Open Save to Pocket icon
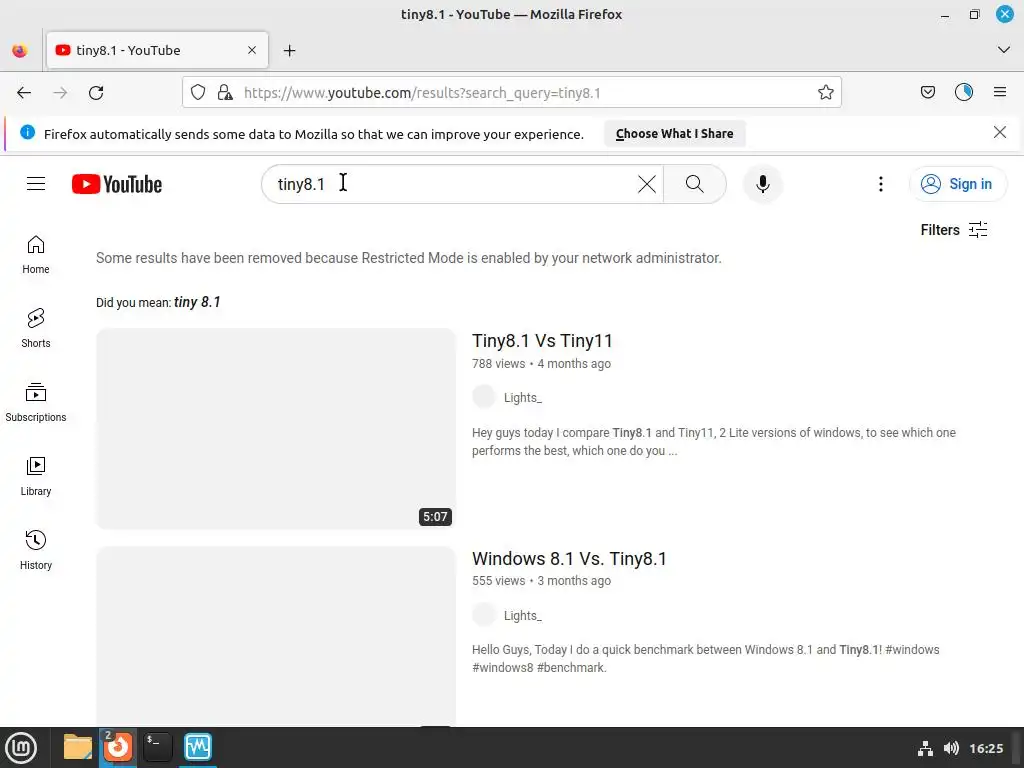The width and height of the screenshot is (1024, 768). (x=927, y=93)
